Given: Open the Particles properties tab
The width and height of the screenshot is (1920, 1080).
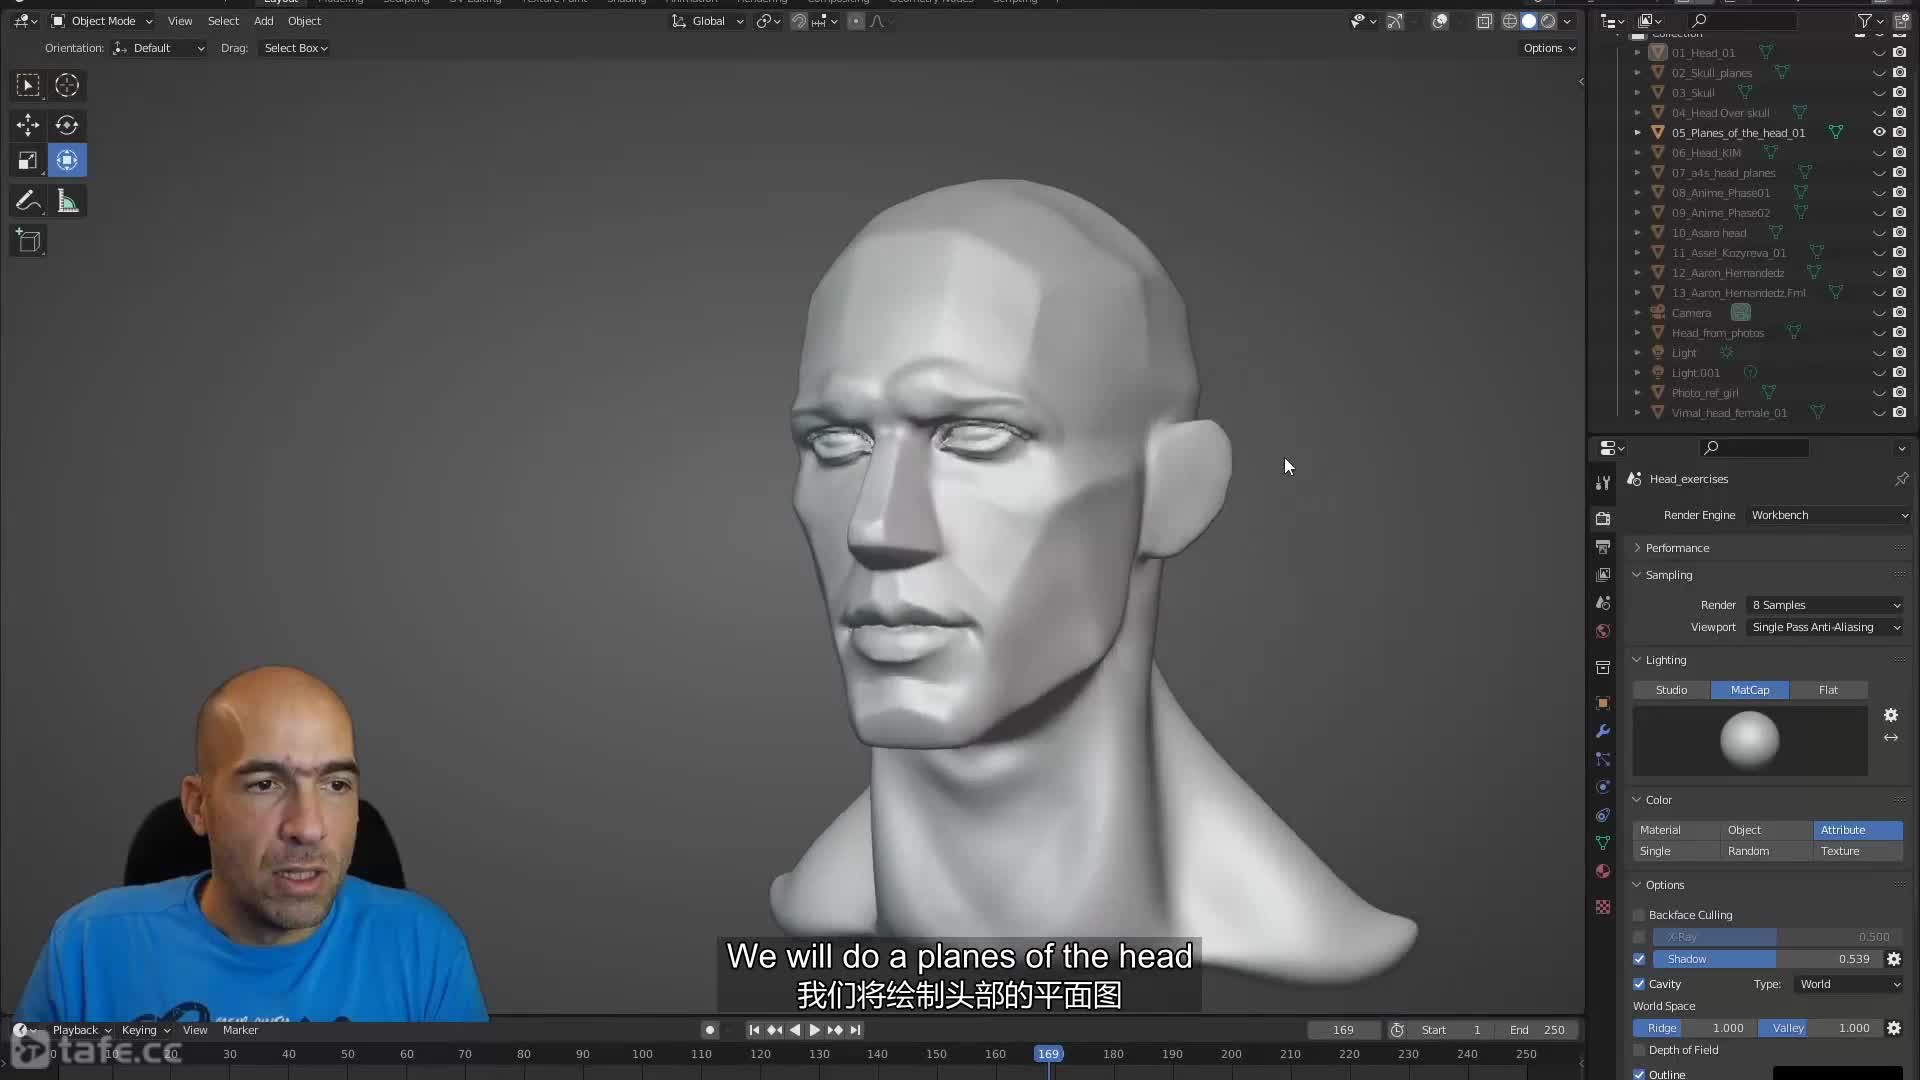Looking at the screenshot, I should 1603,759.
